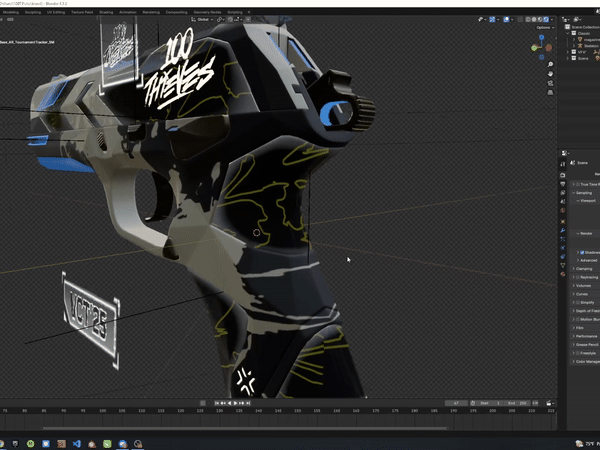Viewport: 600px width, 450px height.
Task: Open the overlays options dropdown arrow
Action: click(512, 19)
